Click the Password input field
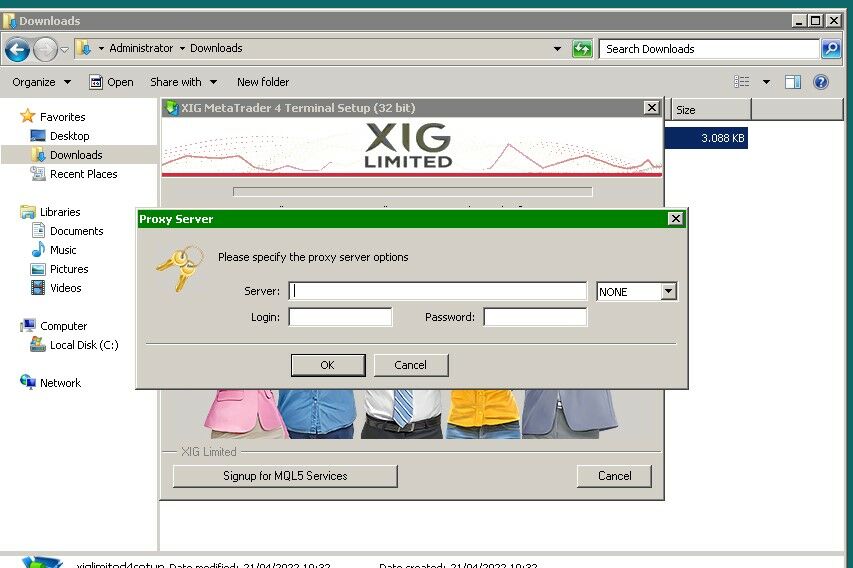 (x=535, y=317)
